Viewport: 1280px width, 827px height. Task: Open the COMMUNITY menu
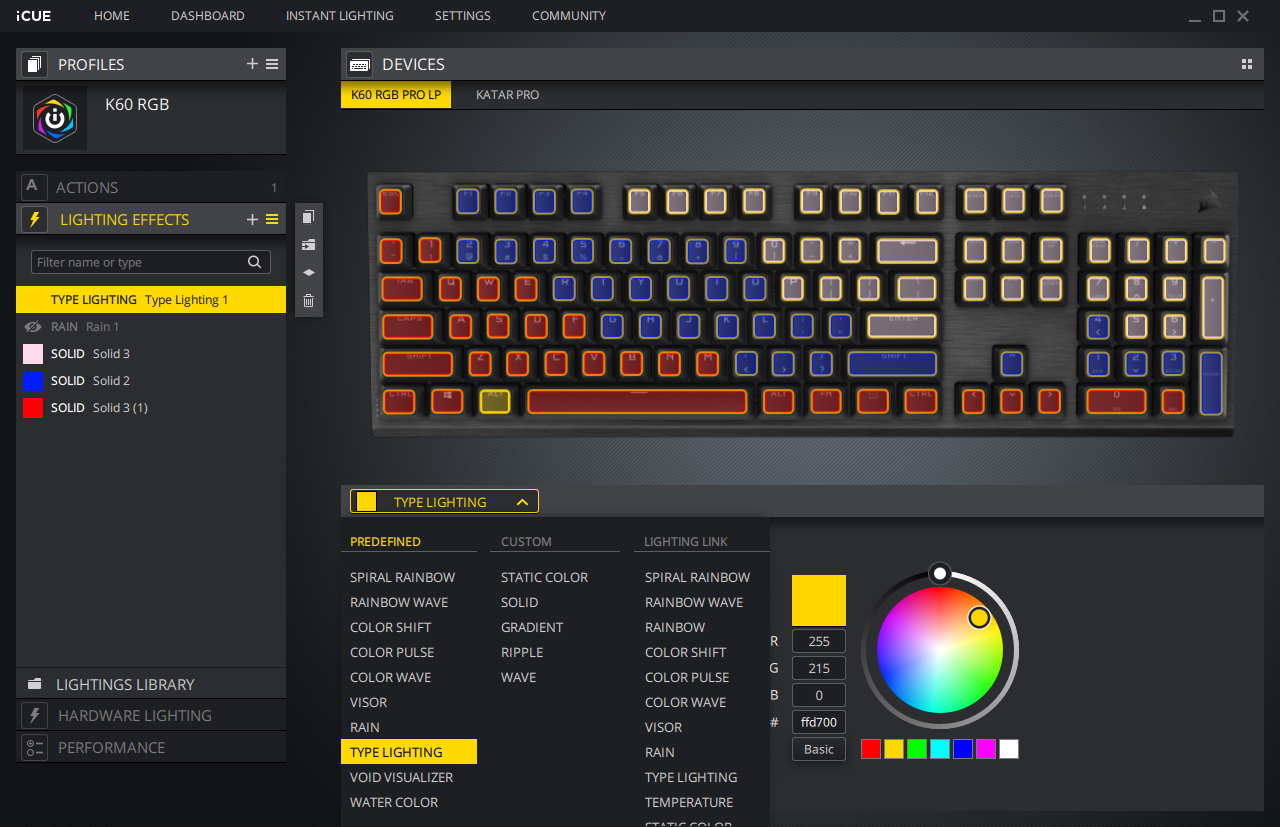(x=569, y=16)
